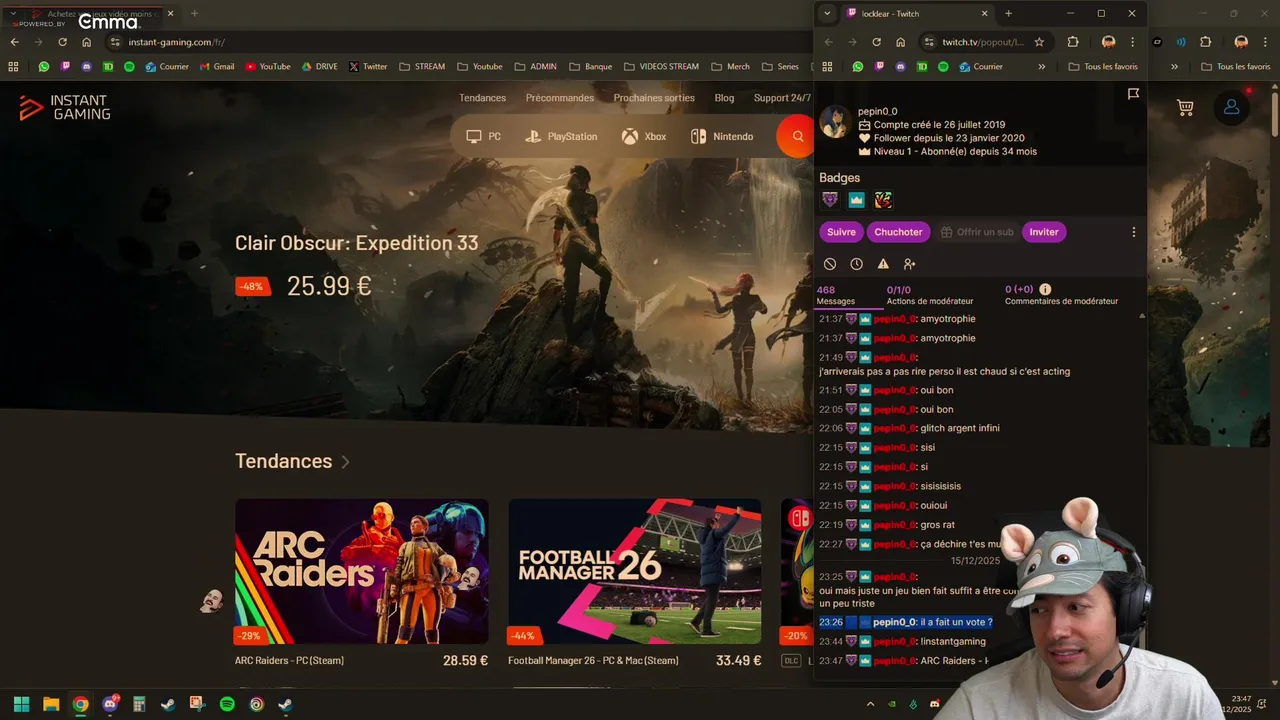Open the shopping cart on Instant Gaming

coord(1185,107)
